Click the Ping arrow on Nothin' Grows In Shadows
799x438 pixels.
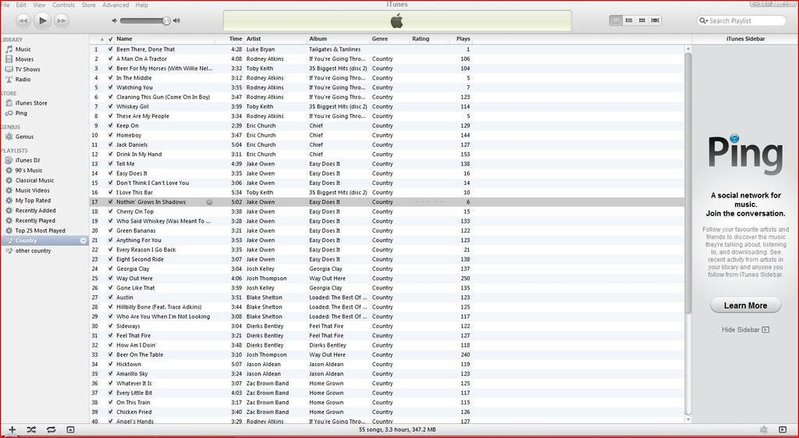point(209,202)
